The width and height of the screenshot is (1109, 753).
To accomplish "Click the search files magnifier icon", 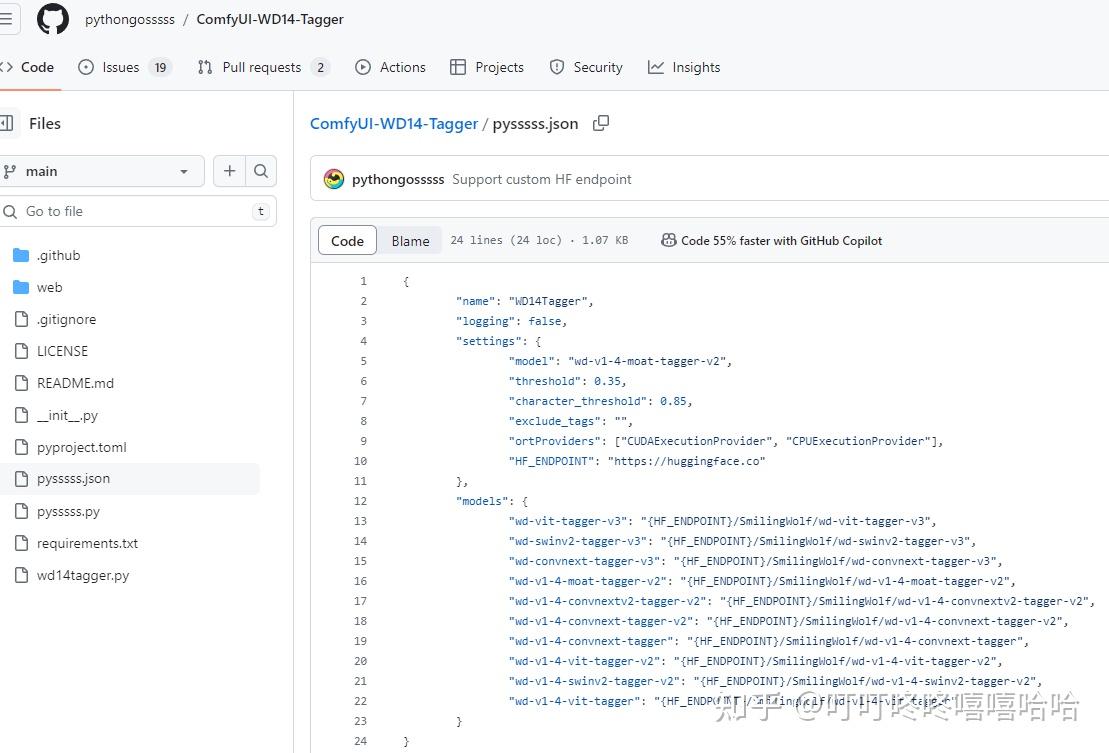I will click(260, 171).
